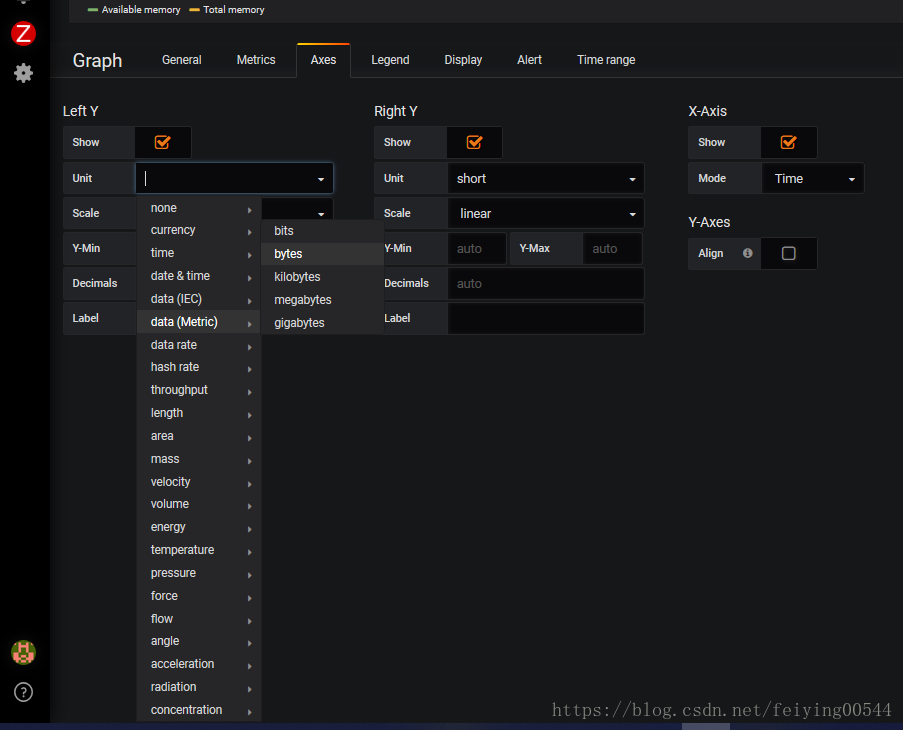Show info icon next to Align

[x=748, y=253]
